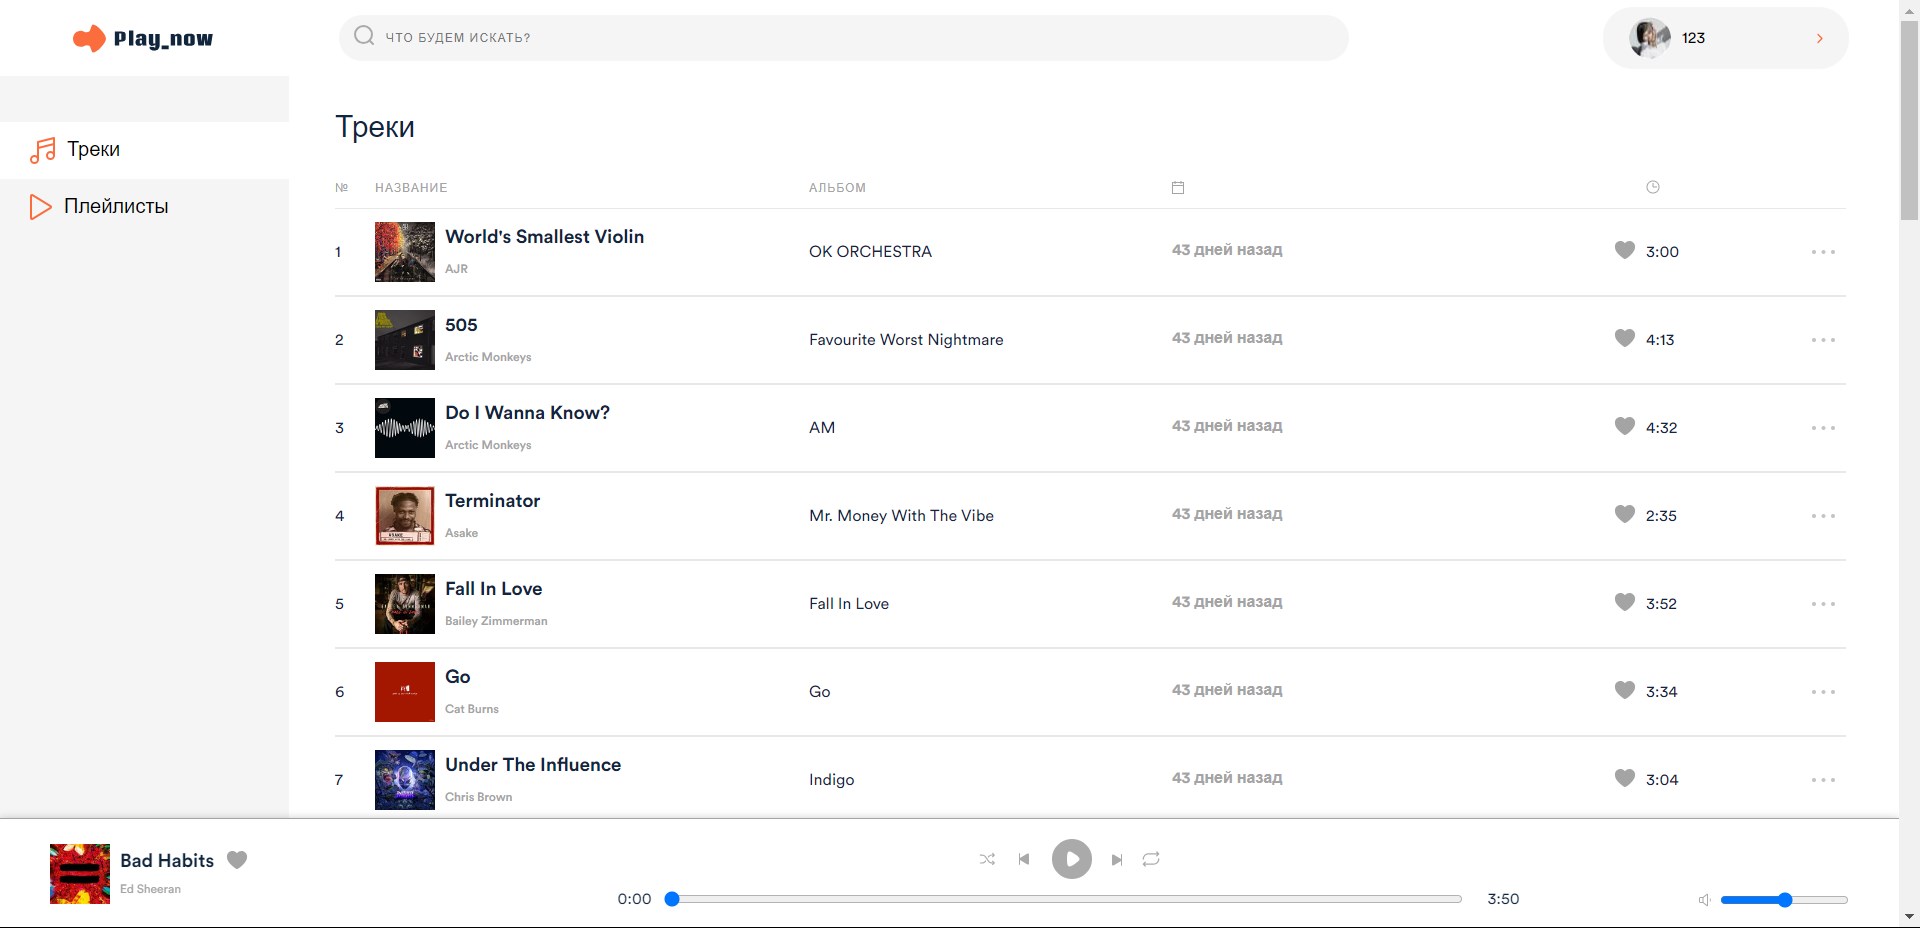This screenshot has height=928, width=1920.
Task: Click the clock duration column icon
Action: point(1653,187)
